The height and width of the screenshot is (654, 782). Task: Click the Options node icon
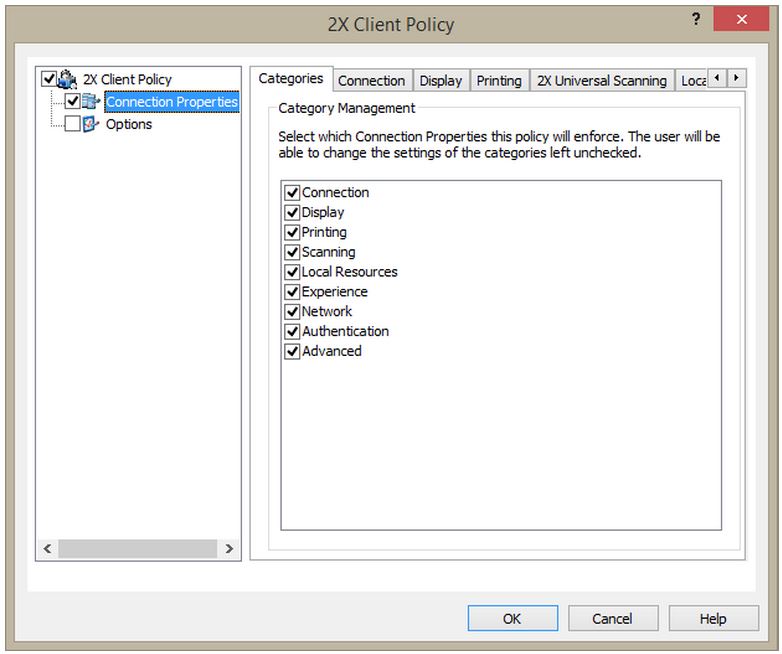[x=90, y=124]
